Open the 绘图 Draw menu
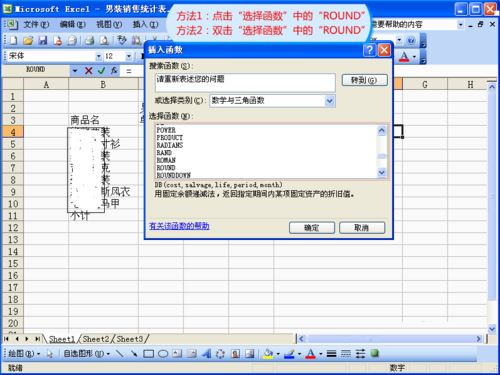Screen dimensions: 500x375 (x=24, y=354)
